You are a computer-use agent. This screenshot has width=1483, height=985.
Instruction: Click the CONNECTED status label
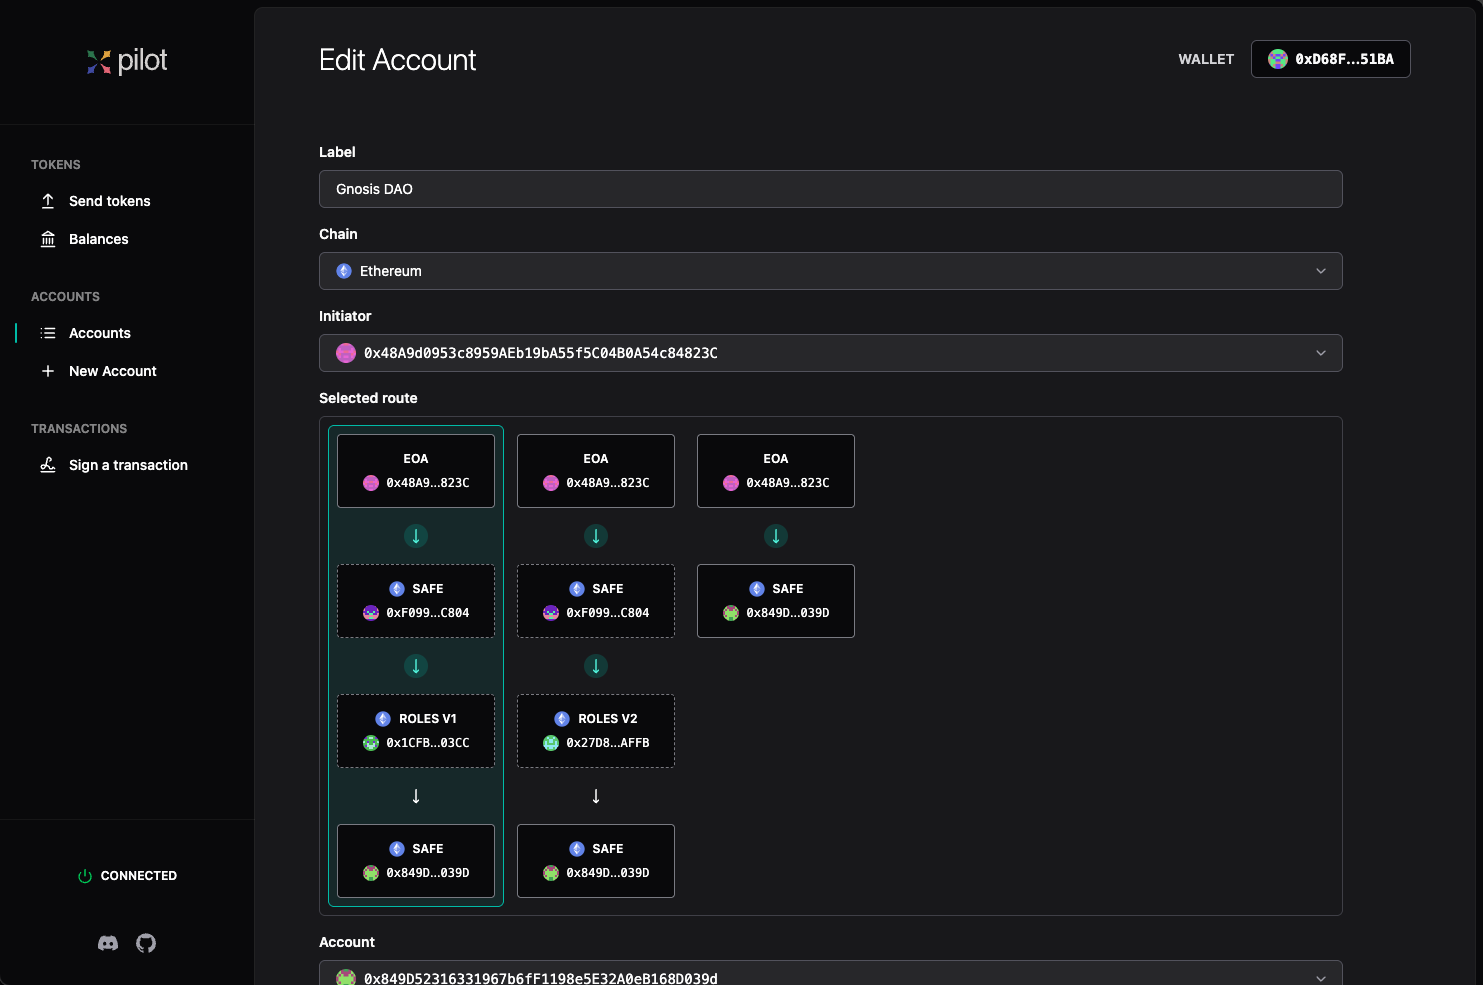tap(139, 876)
